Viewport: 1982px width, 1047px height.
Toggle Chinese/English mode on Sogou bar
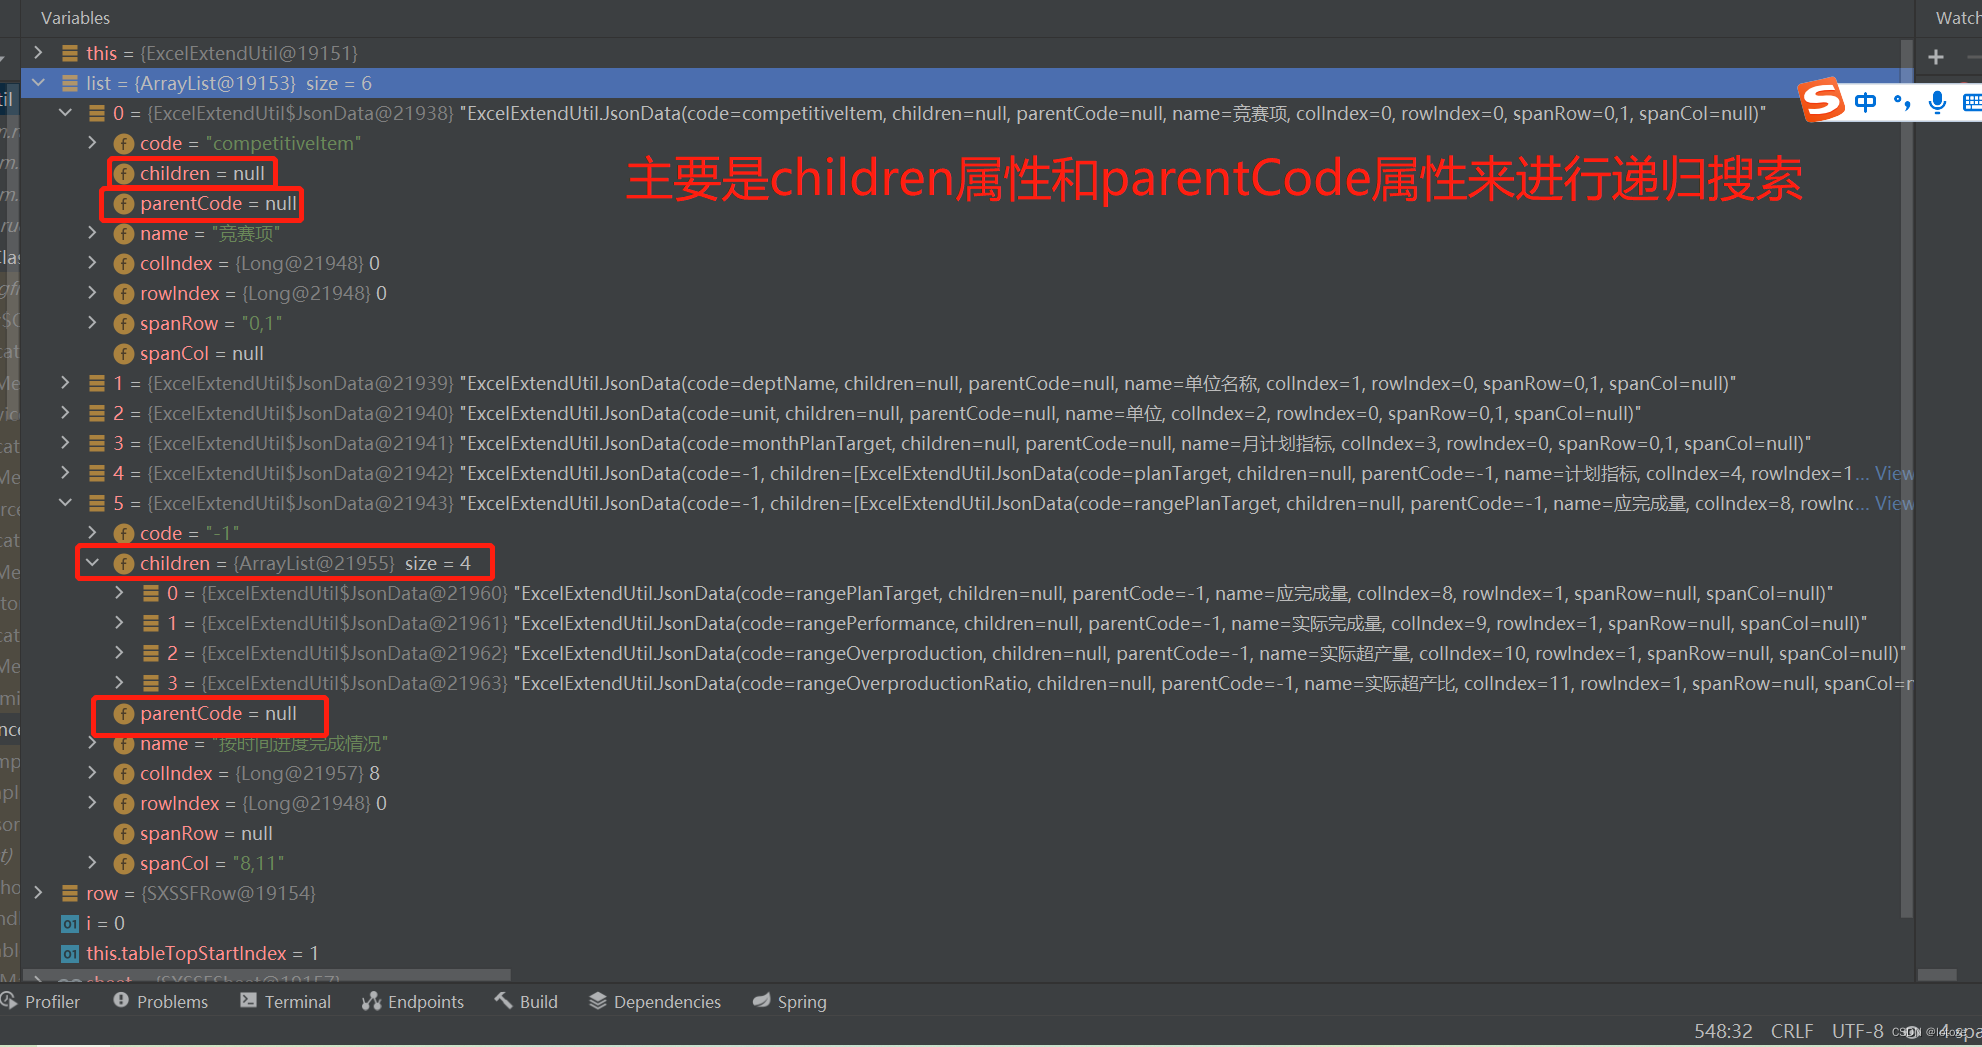[x=1866, y=101]
